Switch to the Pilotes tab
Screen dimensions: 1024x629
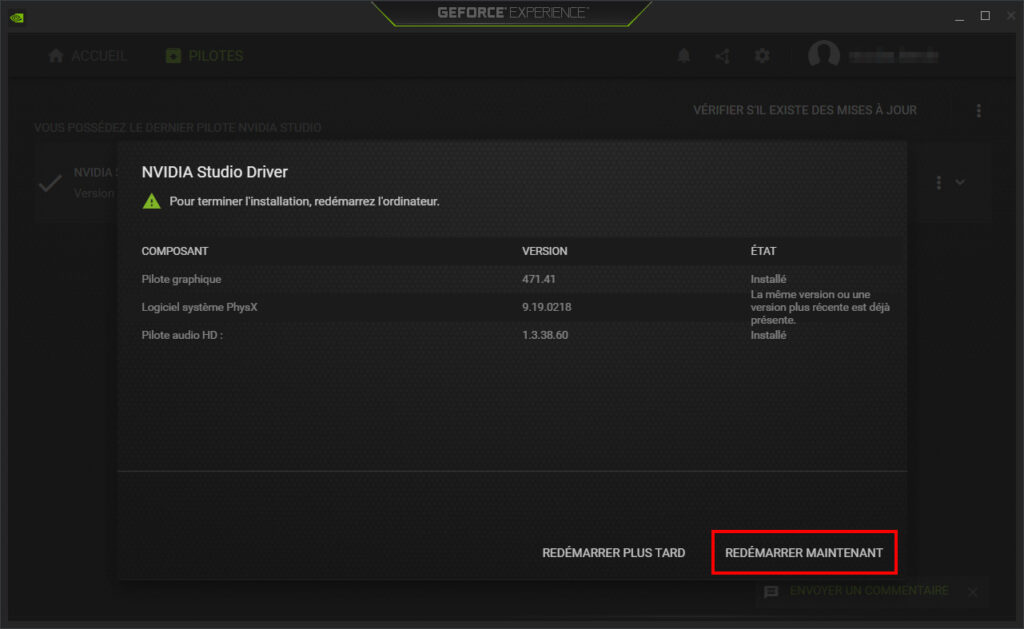pos(204,56)
